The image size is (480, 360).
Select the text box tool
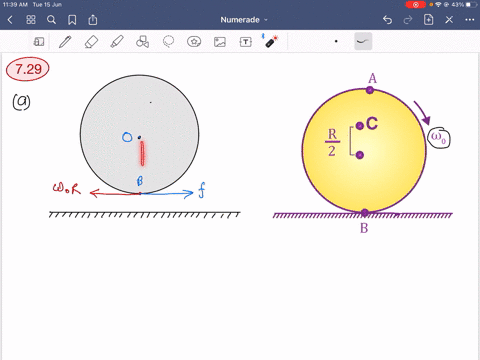pos(246,42)
